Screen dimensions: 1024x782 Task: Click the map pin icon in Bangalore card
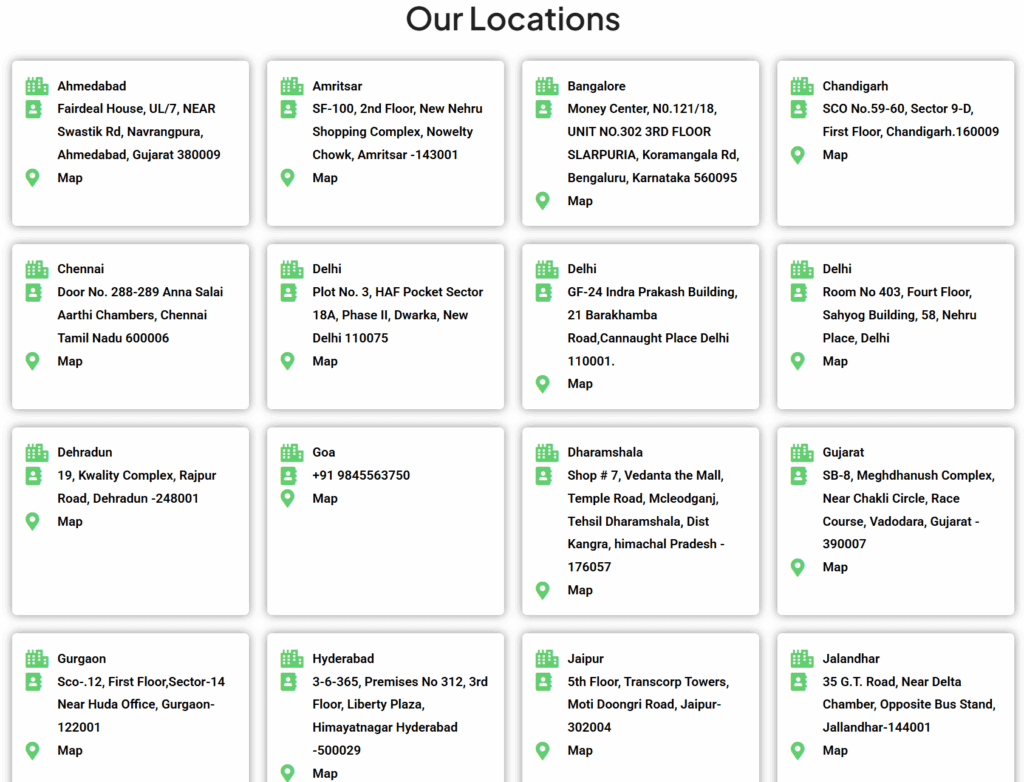point(543,201)
